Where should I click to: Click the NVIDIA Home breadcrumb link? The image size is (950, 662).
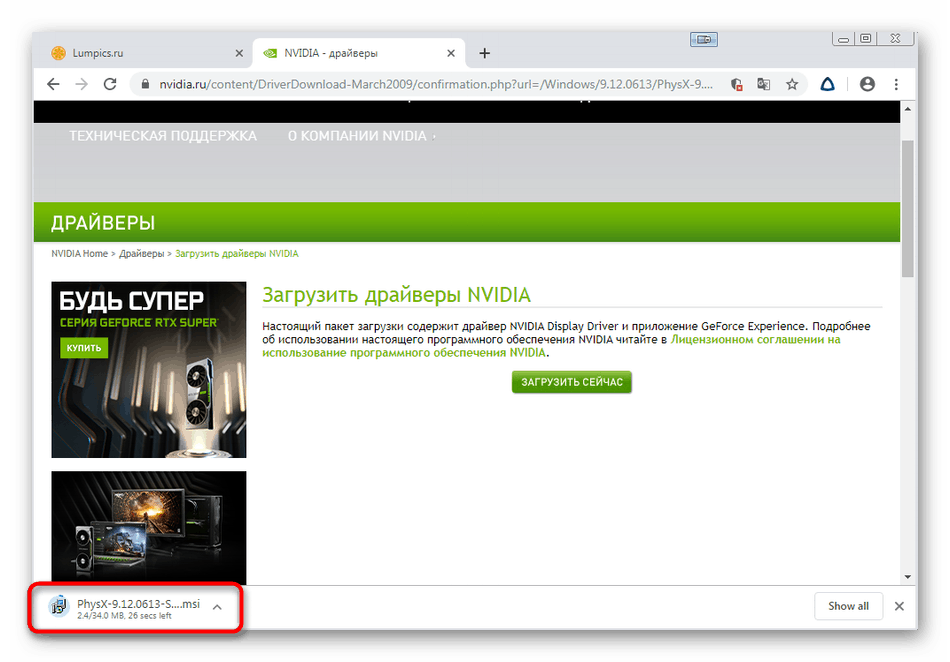[79, 254]
